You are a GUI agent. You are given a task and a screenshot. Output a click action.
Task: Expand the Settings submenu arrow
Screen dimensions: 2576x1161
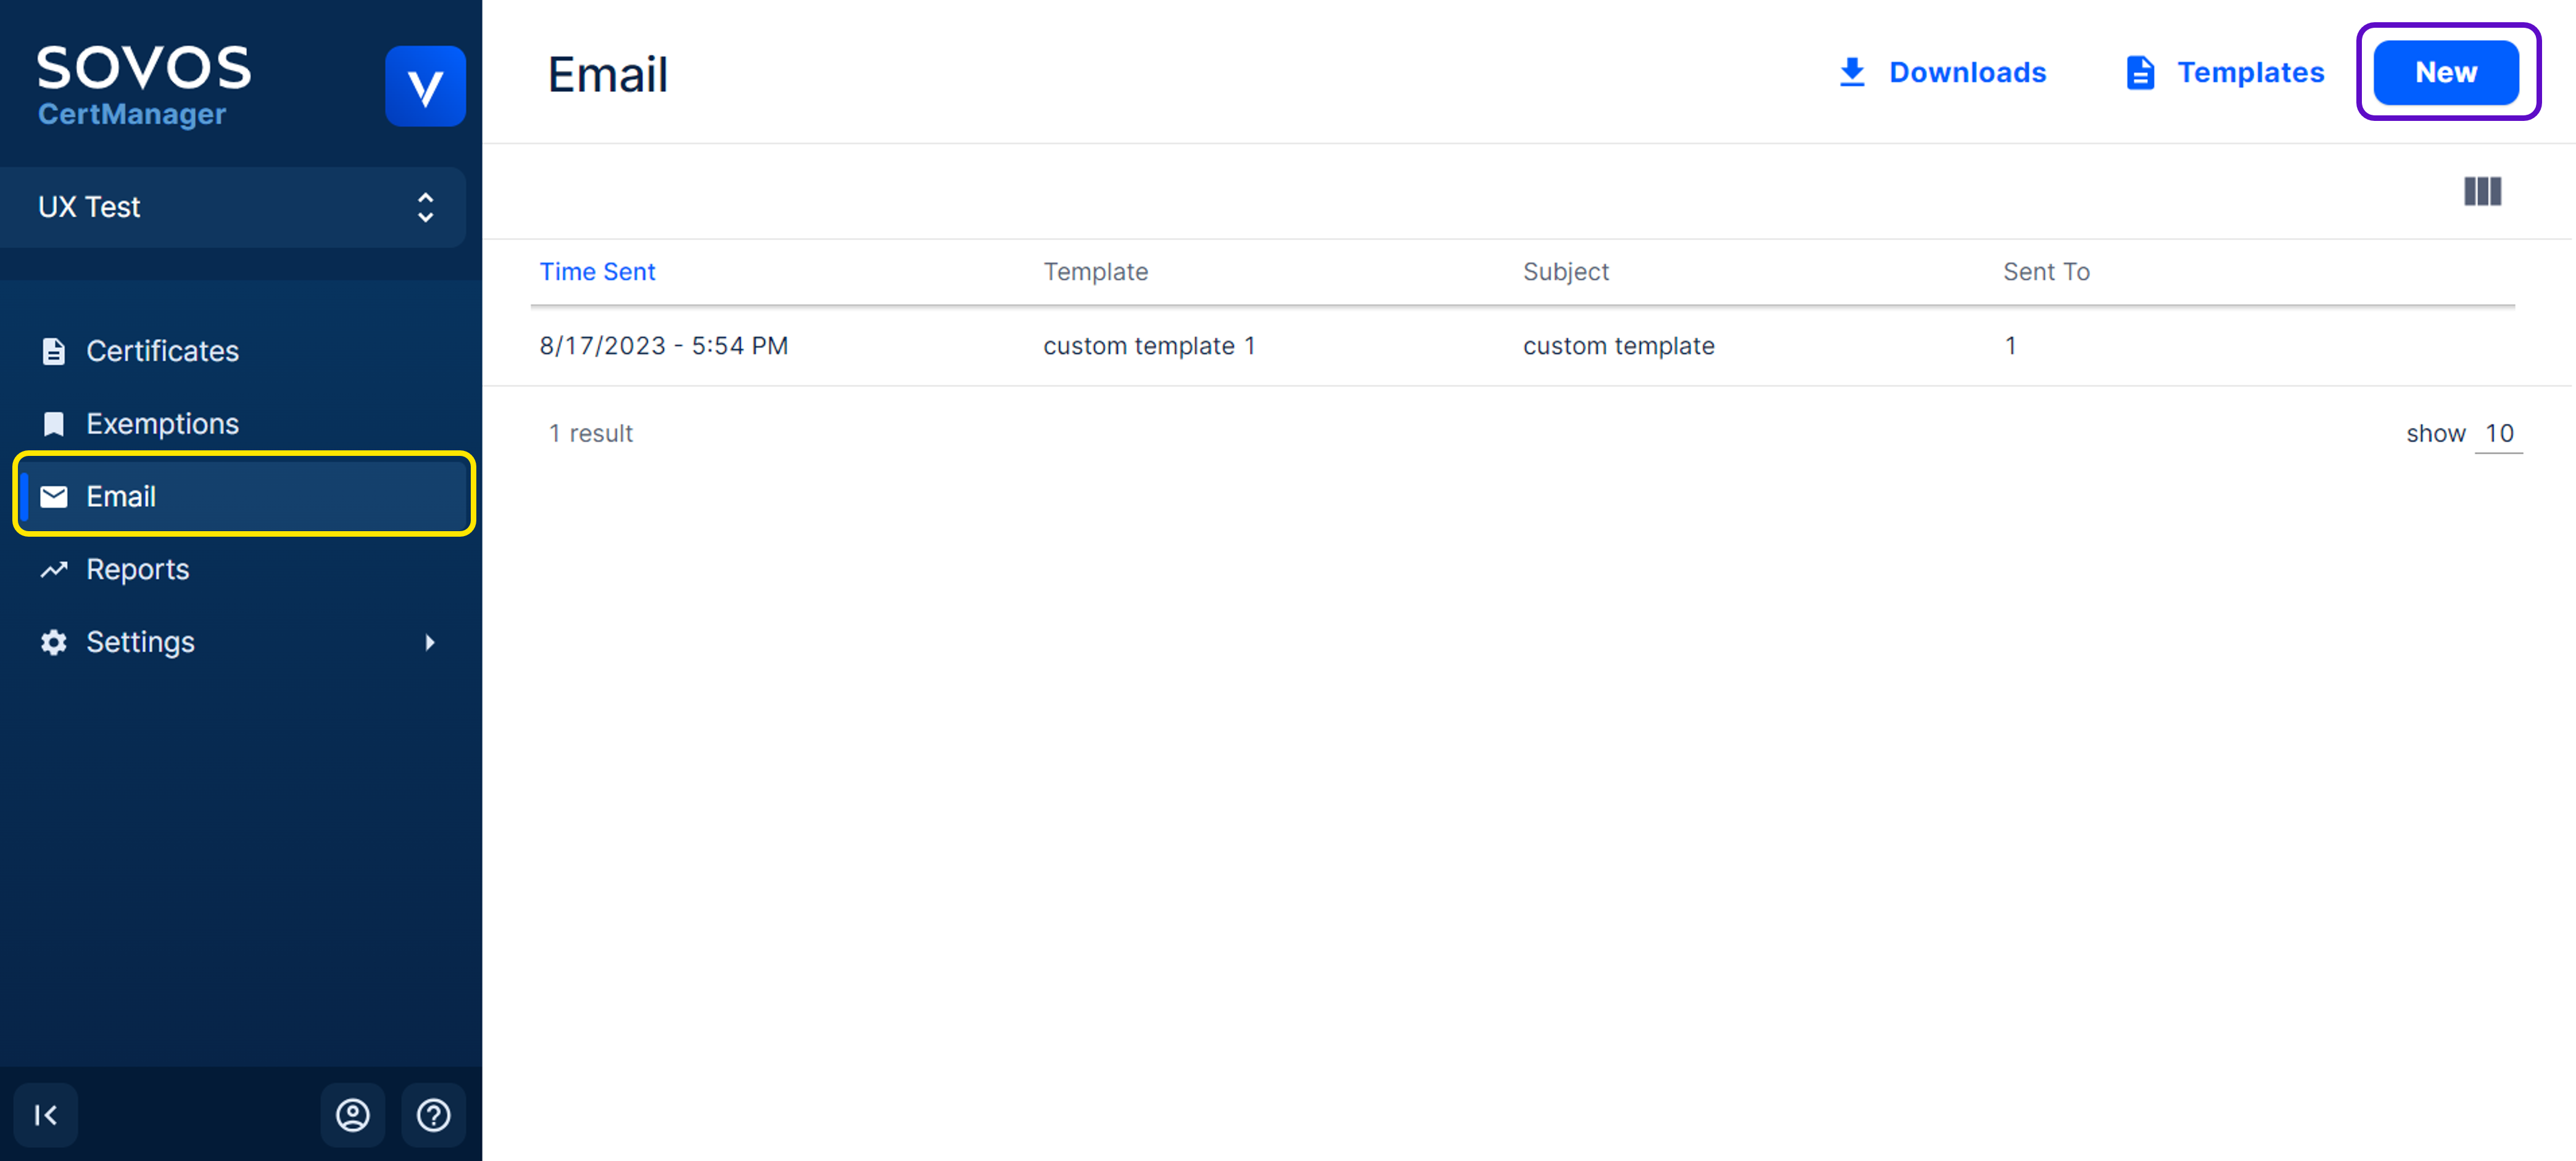[430, 642]
